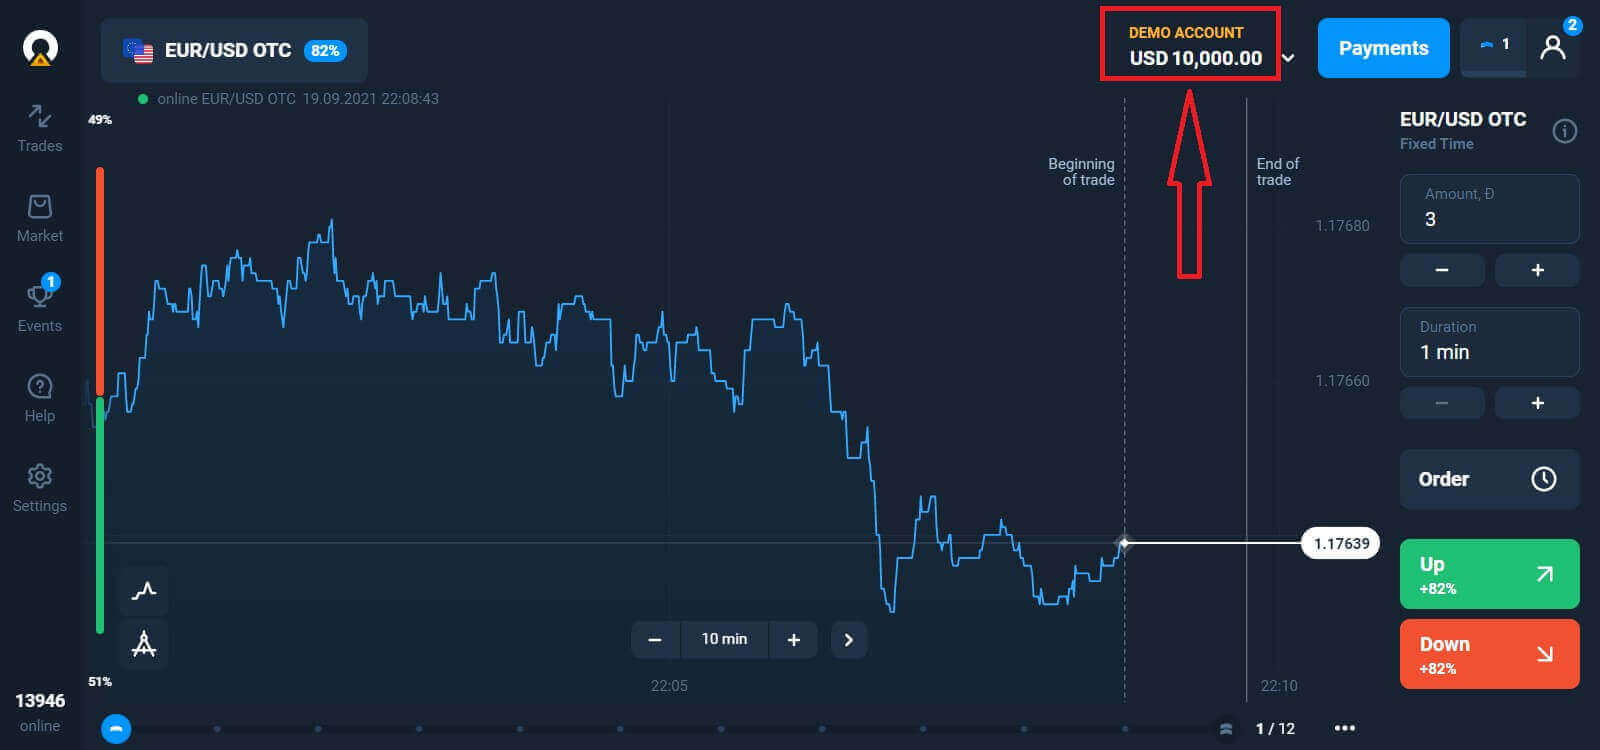Click the Order scheduling button
This screenshot has width=1600, height=750.
[x=1489, y=479]
